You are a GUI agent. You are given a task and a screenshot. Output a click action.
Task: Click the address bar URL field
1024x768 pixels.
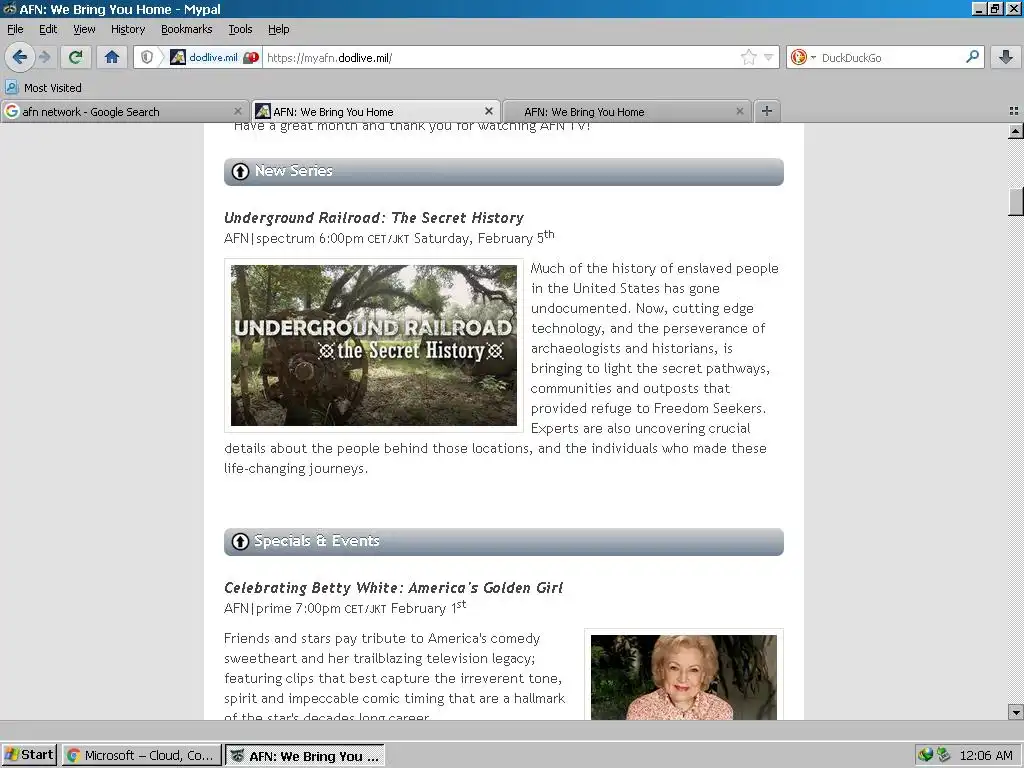pos(501,57)
